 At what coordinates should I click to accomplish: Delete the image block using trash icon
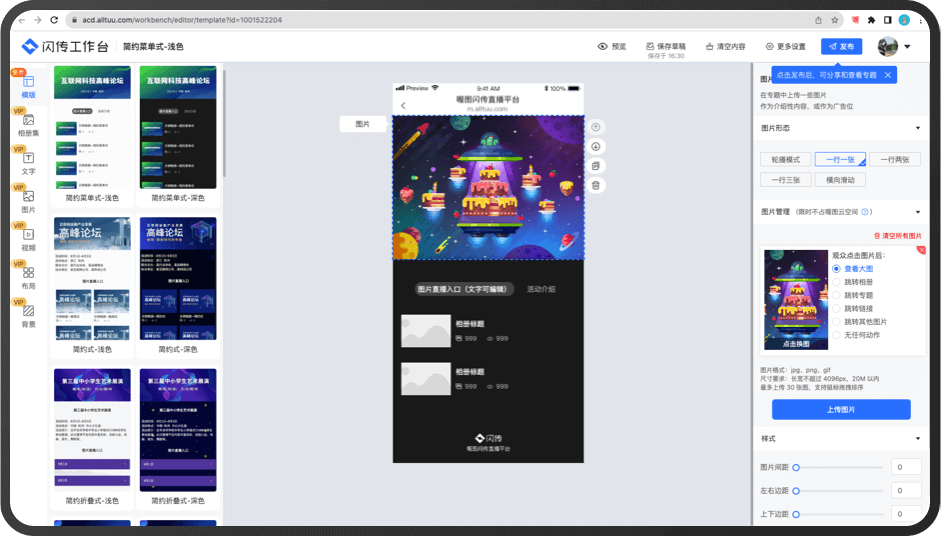[596, 185]
